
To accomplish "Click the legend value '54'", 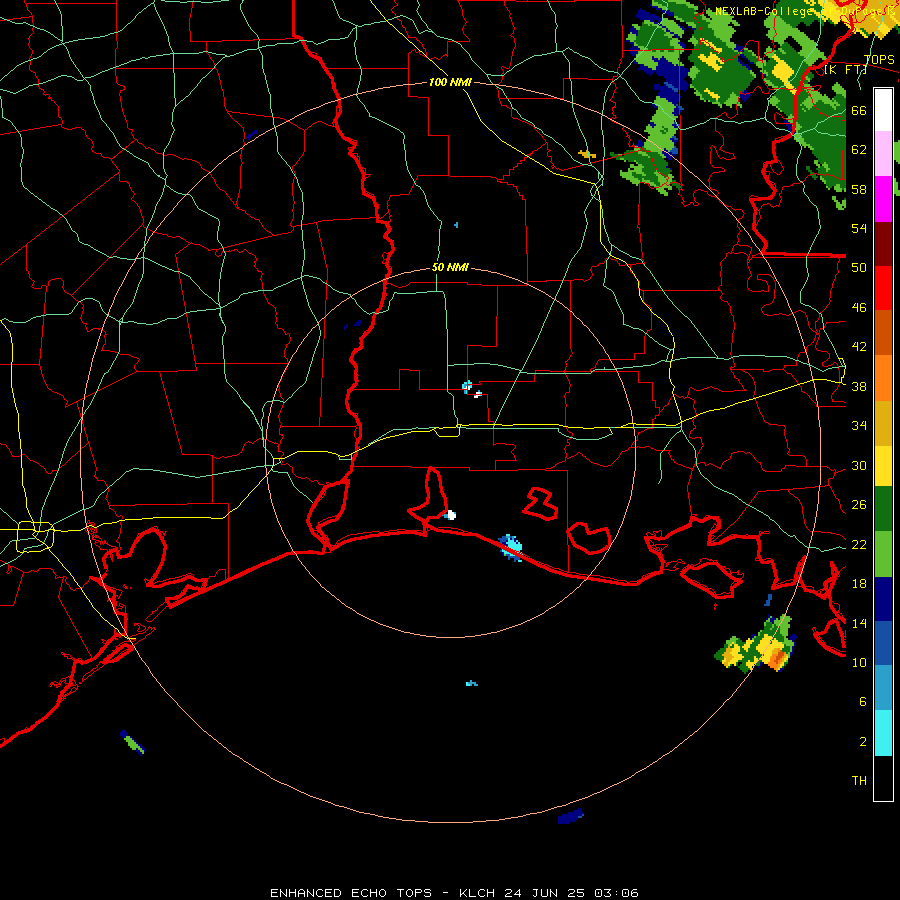I will 859,228.
